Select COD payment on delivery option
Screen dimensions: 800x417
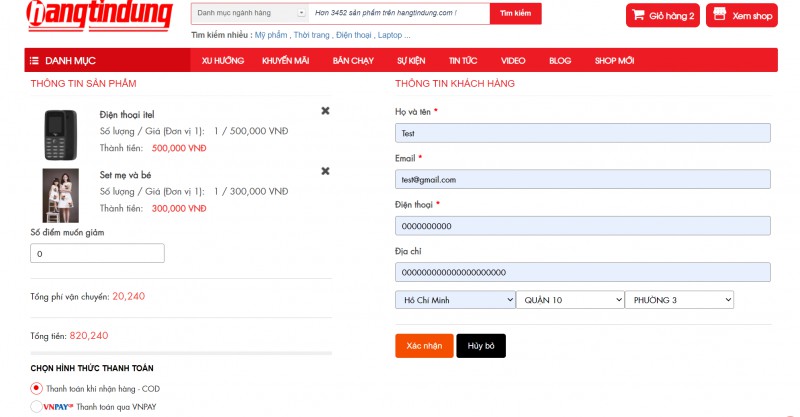[x=37, y=388]
